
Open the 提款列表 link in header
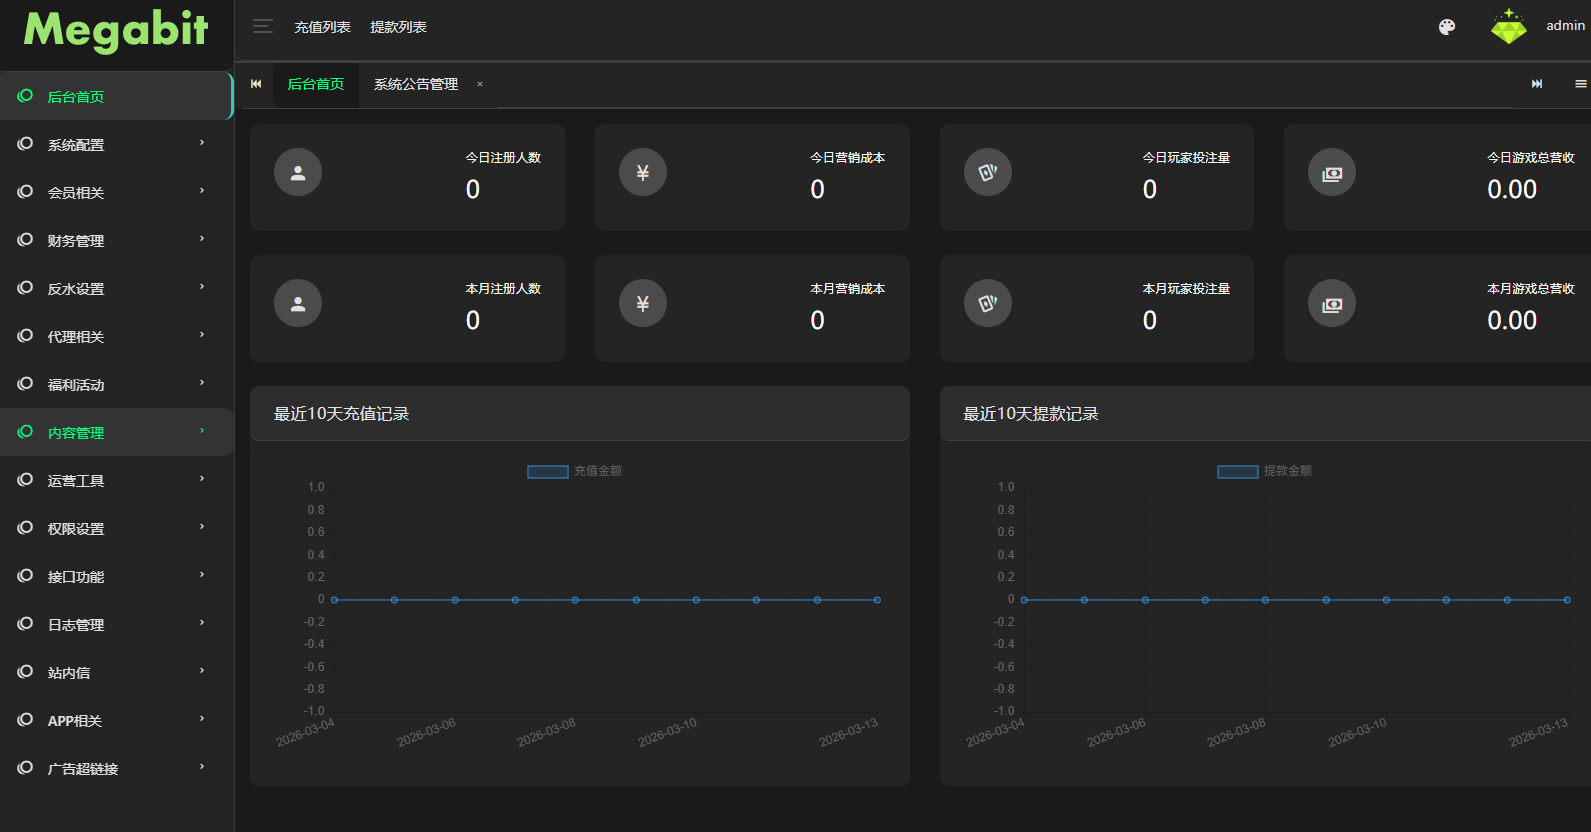coord(398,27)
